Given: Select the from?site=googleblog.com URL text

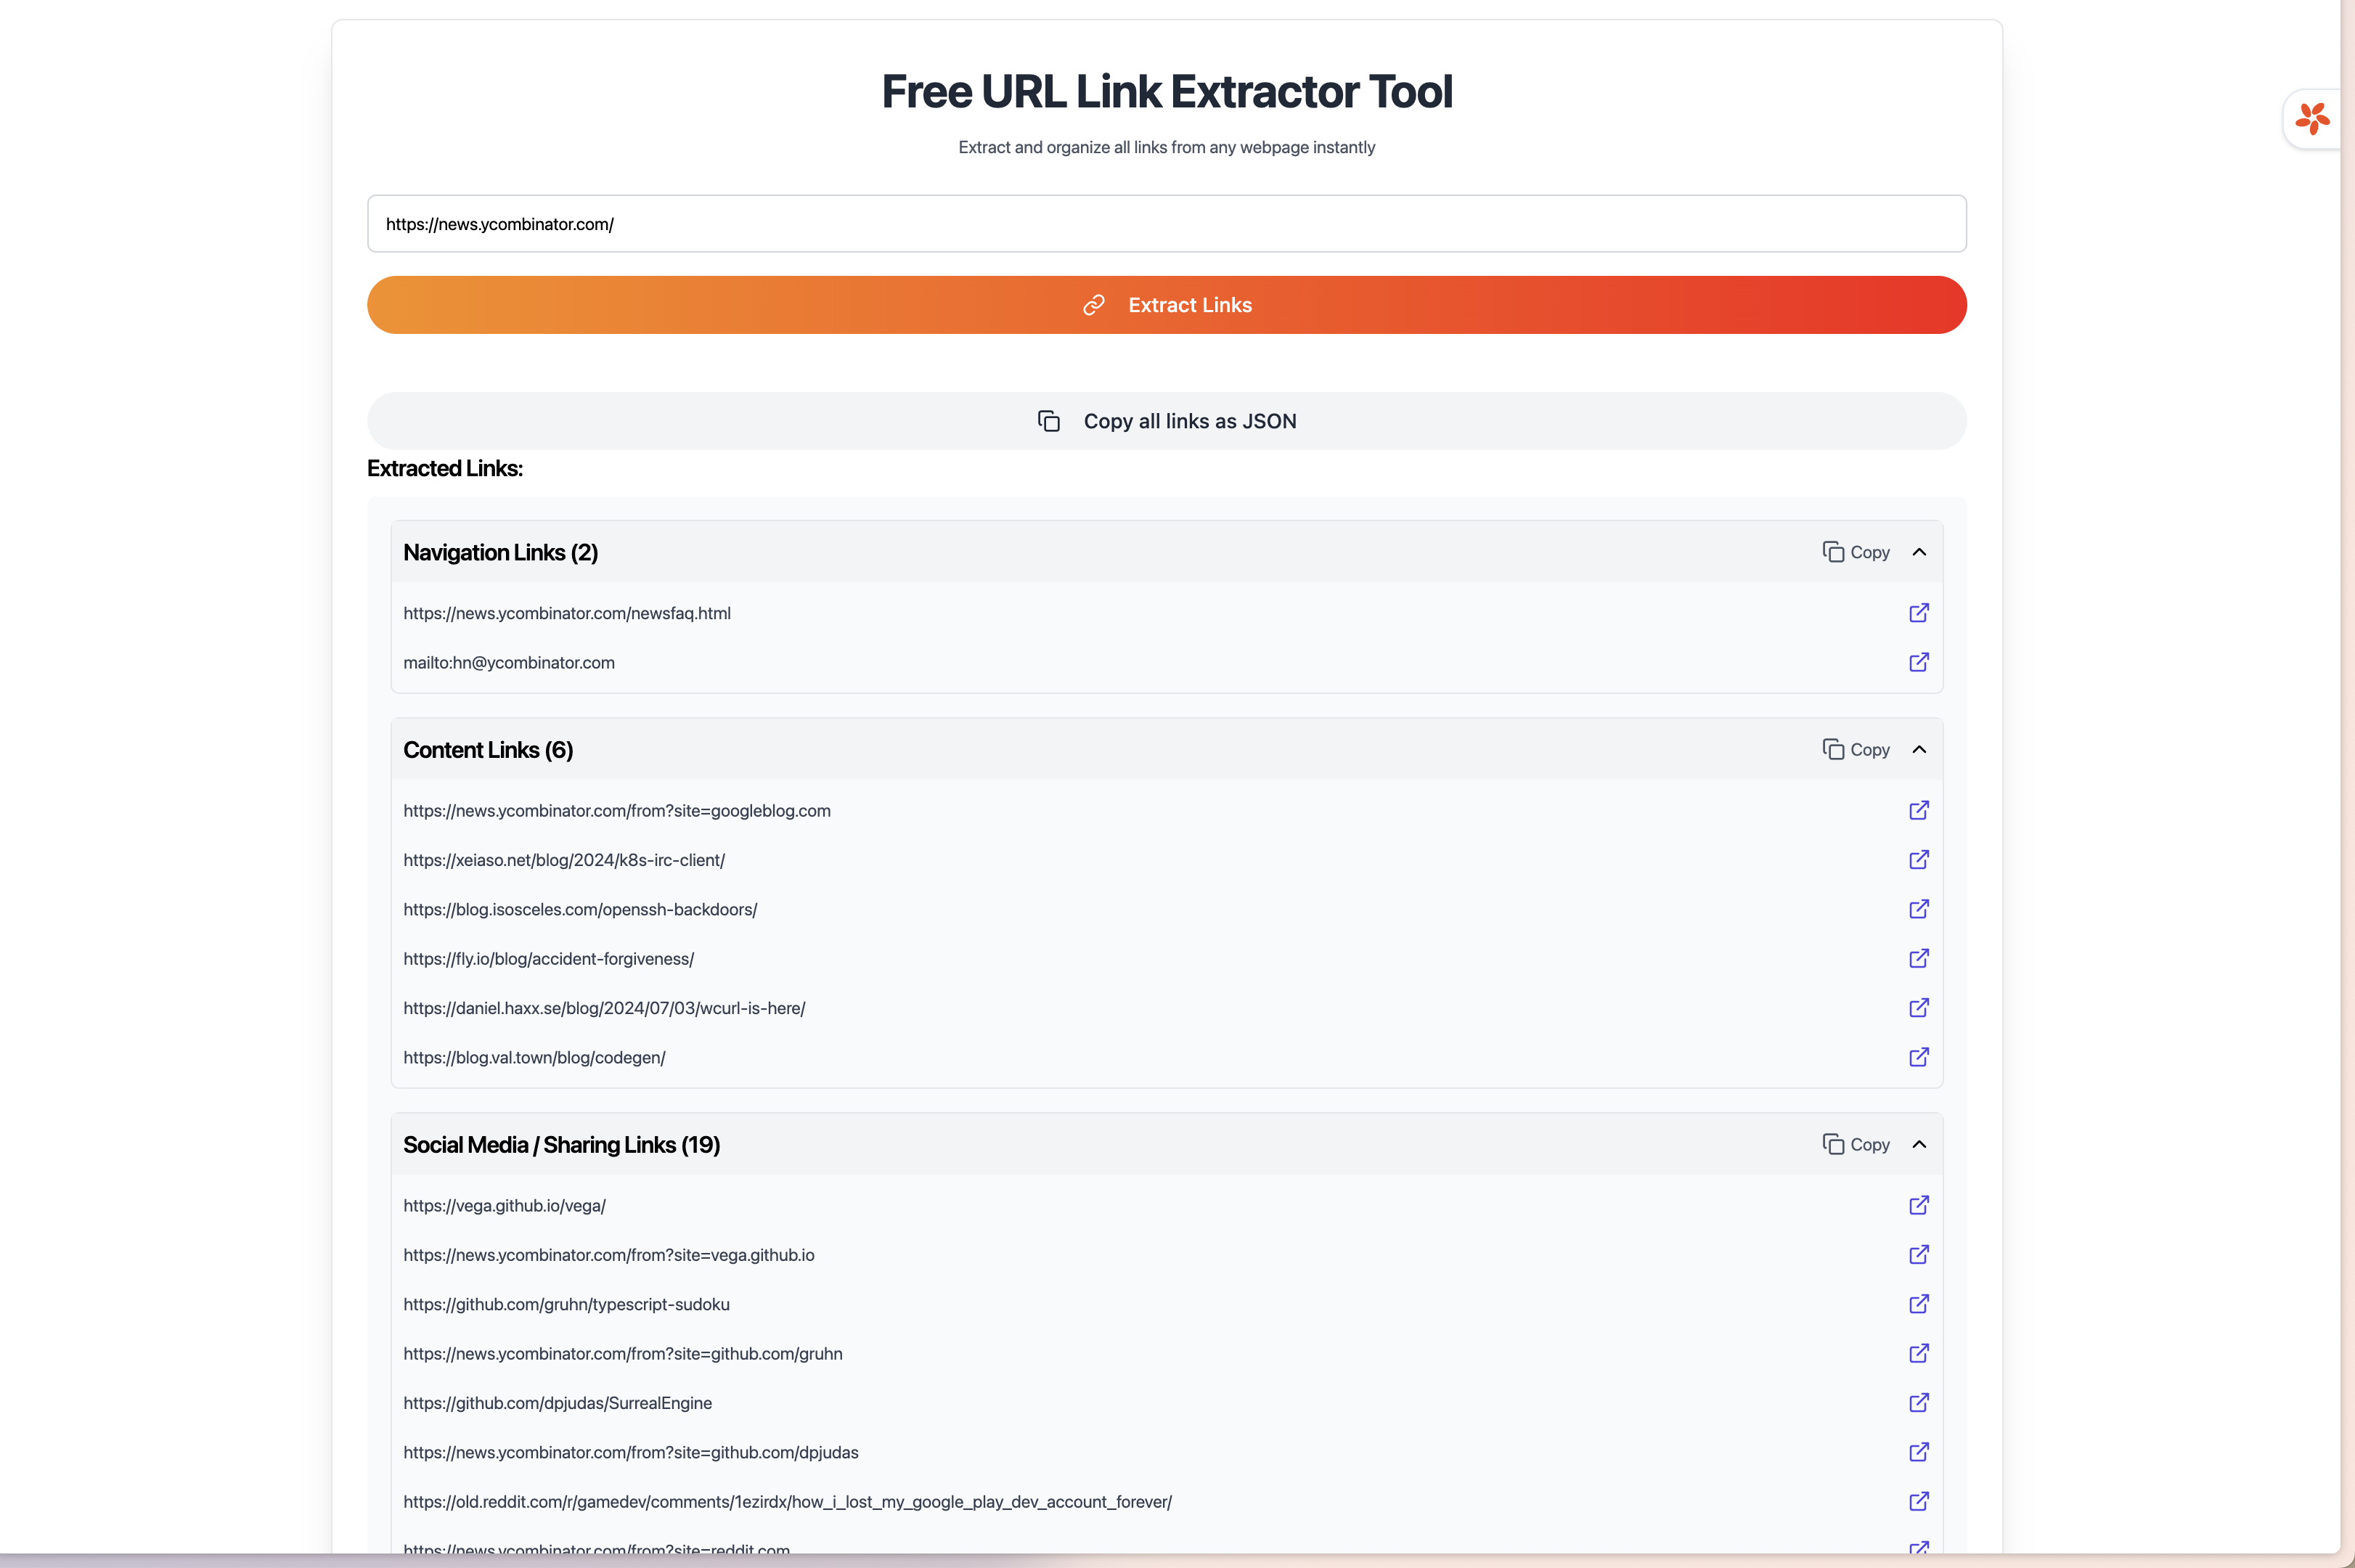Looking at the screenshot, I should pyautogui.click(x=617, y=810).
